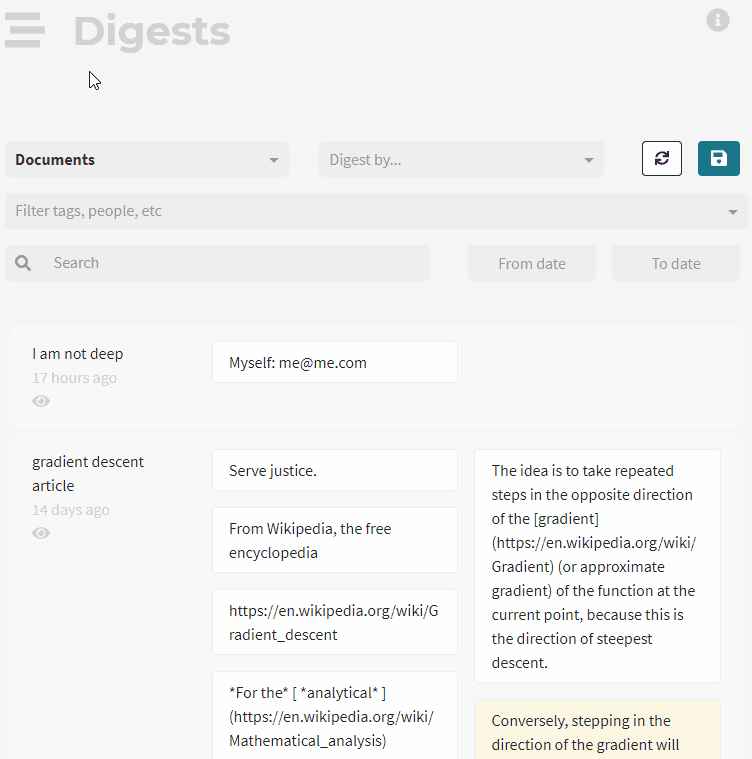Pick a From date
Viewport: 752px width, 759px height.
point(532,264)
